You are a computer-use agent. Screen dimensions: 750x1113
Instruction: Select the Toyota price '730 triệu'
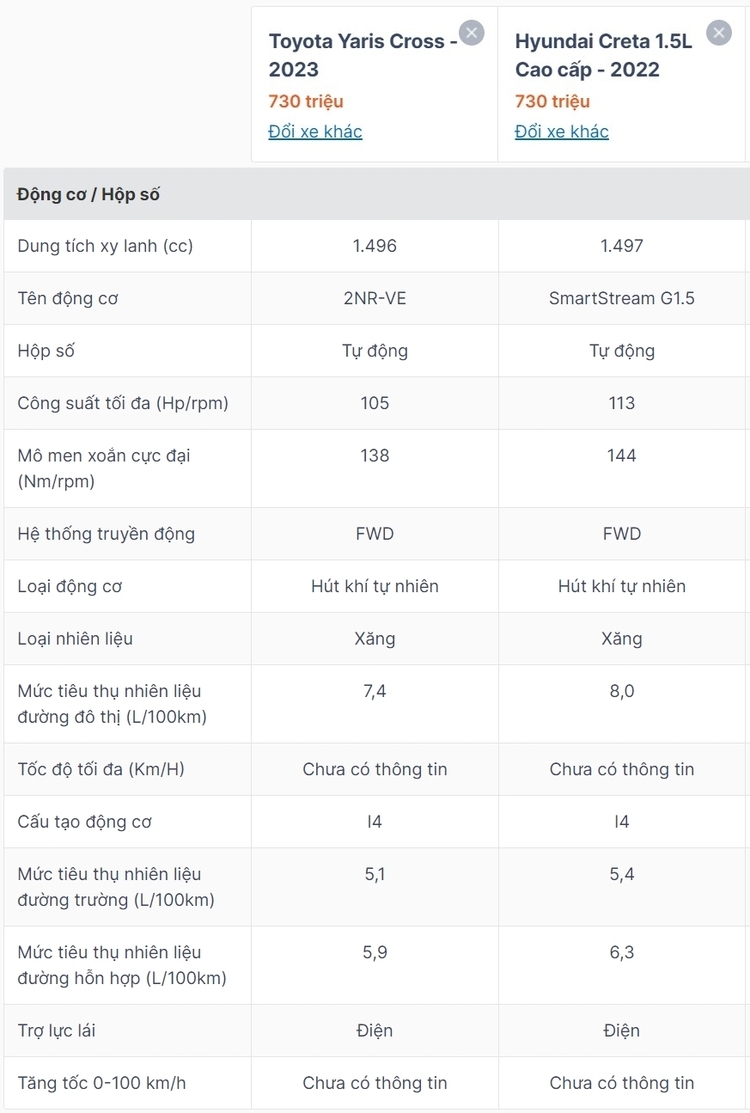[306, 102]
